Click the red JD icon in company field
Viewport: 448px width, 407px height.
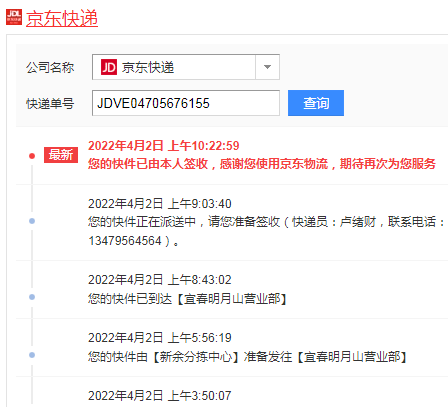click(x=109, y=67)
